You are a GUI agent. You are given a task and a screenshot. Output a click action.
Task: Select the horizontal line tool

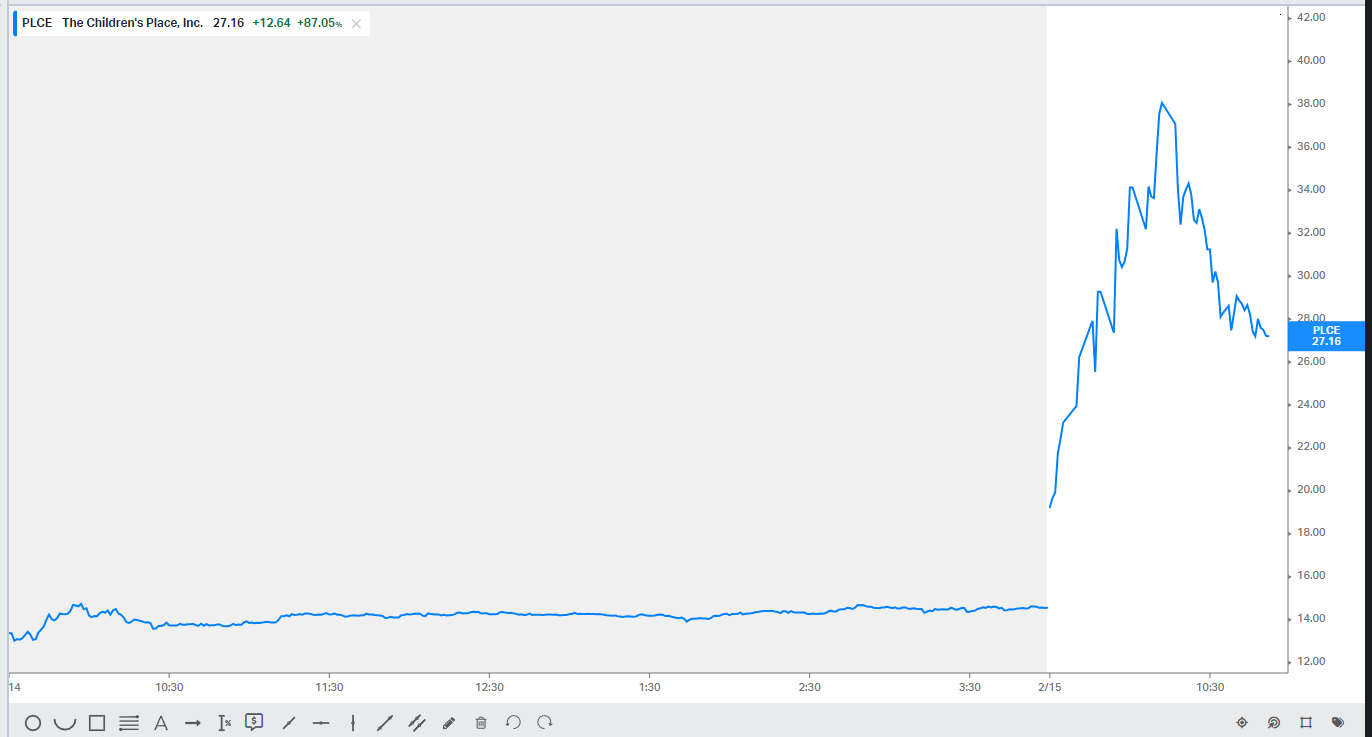321,722
